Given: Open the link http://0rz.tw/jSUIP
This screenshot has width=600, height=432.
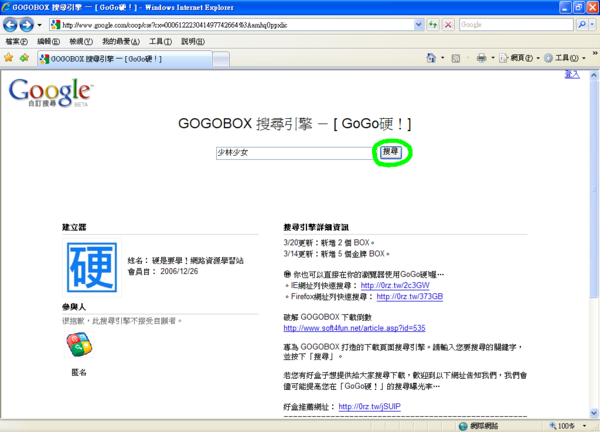Looking at the screenshot, I should 369,406.
